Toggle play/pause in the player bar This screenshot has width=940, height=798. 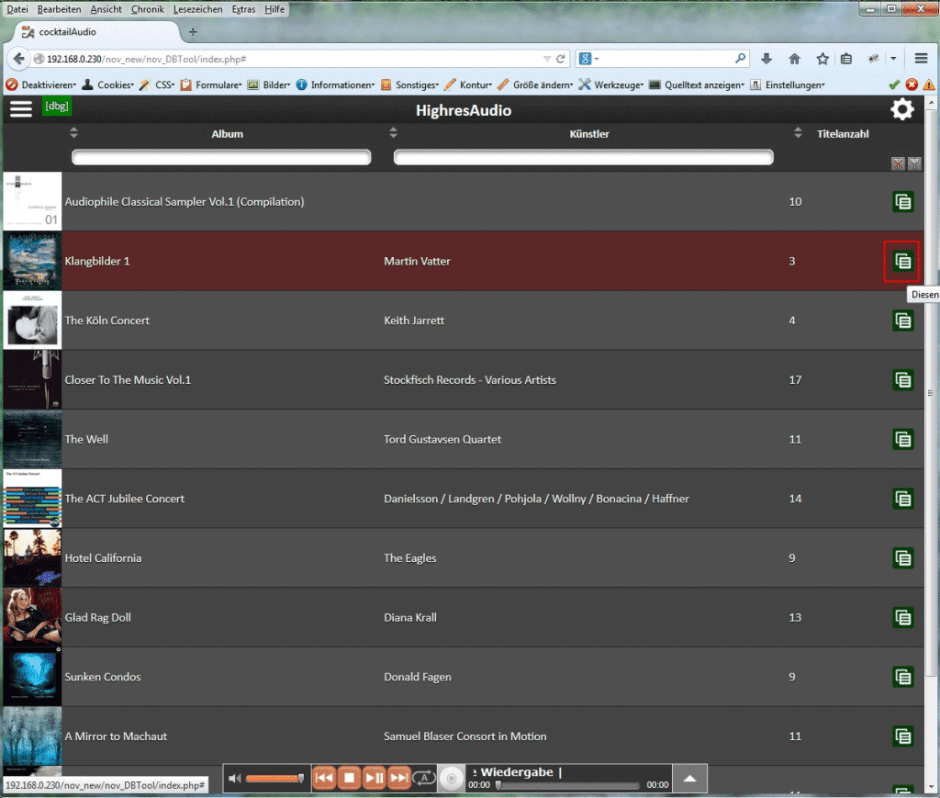[373, 778]
